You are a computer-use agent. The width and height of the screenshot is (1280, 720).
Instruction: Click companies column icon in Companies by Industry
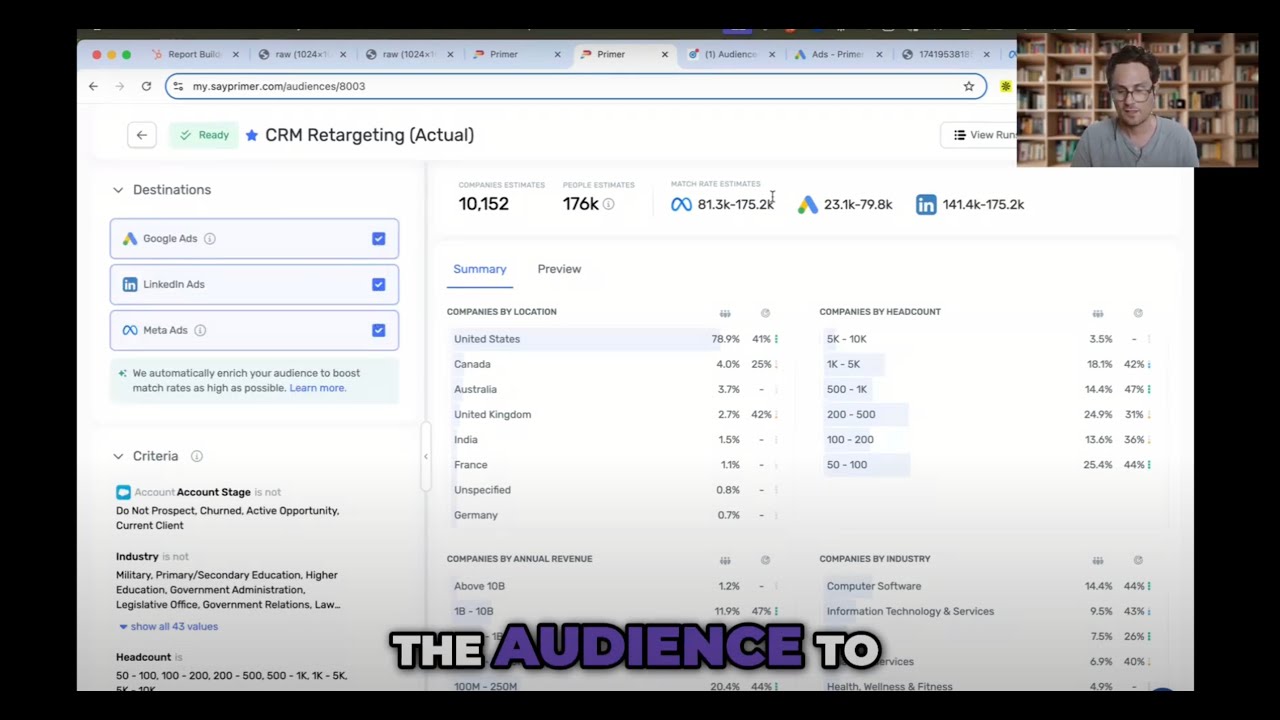(x=1098, y=560)
